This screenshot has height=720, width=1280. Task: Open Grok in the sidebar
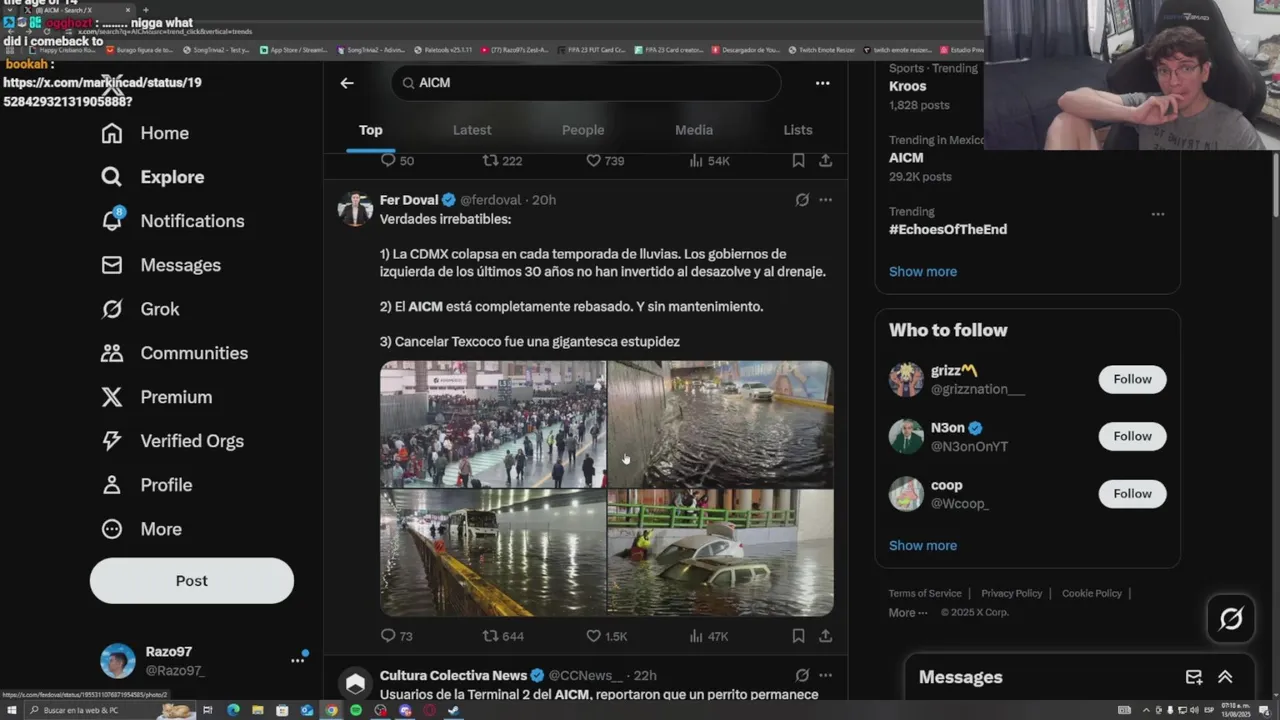tap(140, 309)
